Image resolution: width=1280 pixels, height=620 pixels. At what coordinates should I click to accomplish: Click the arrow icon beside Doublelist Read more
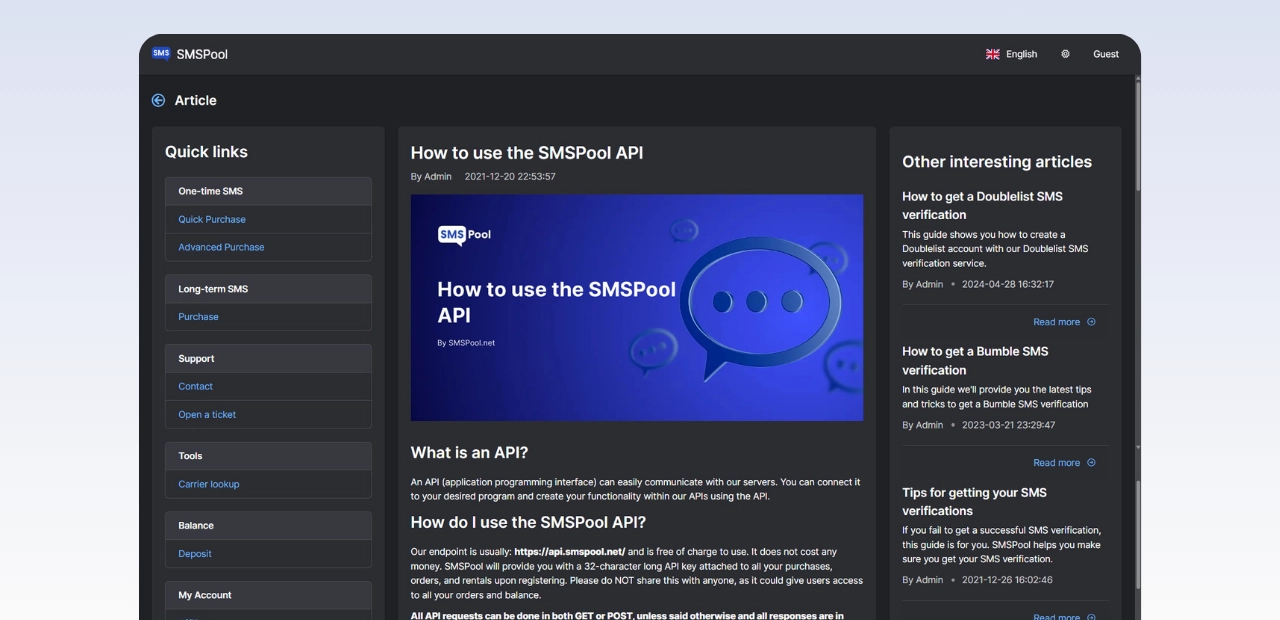click(x=1091, y=322)
